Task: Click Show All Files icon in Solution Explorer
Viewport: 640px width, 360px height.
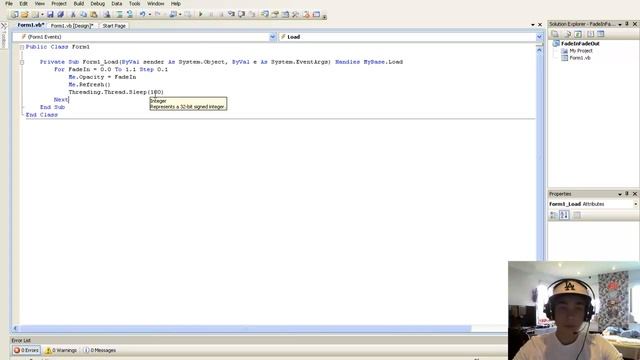Action: 568,34
